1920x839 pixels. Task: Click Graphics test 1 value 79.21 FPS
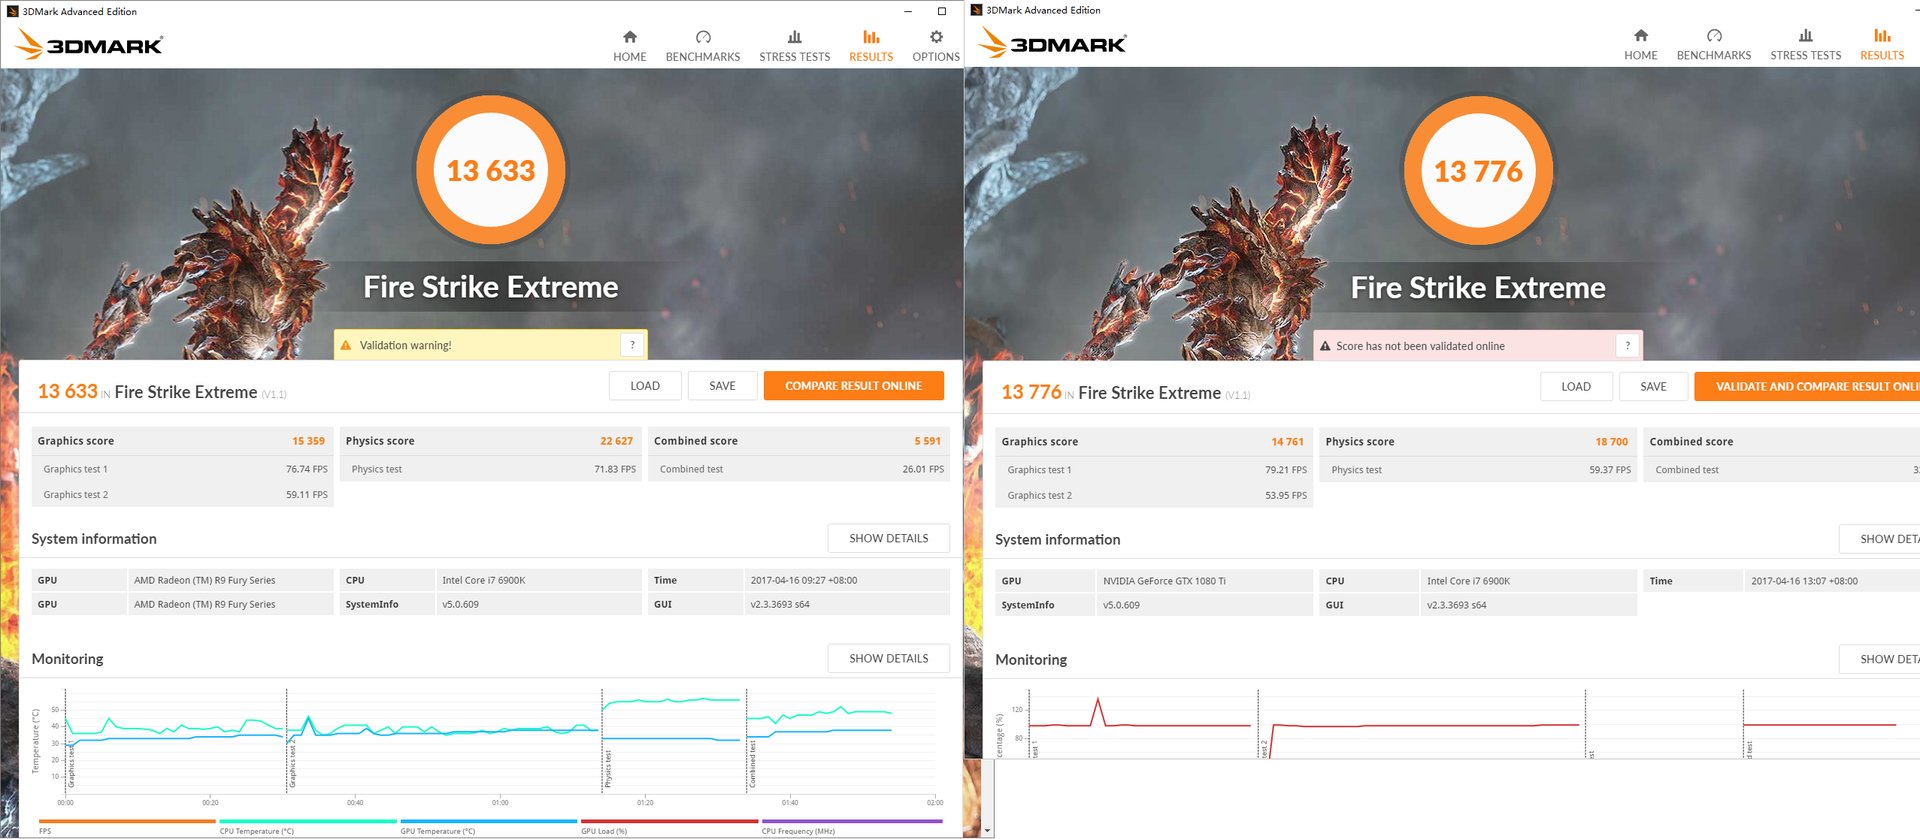(x=1286, y=470)
